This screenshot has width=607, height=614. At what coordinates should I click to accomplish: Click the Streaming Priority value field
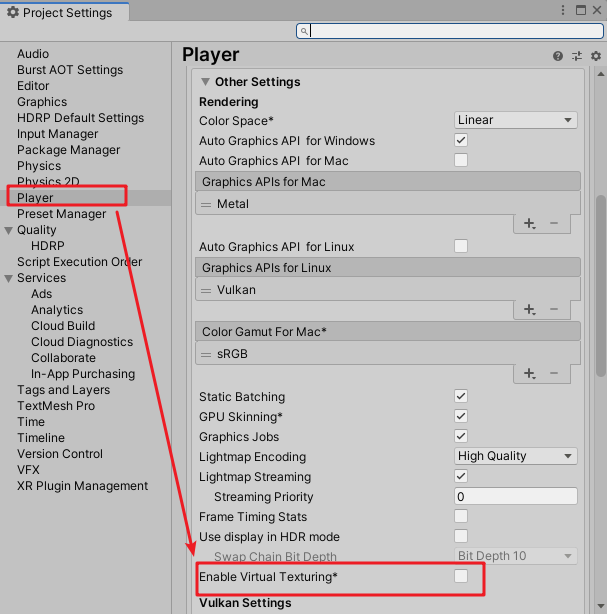(x=515, y=496)
